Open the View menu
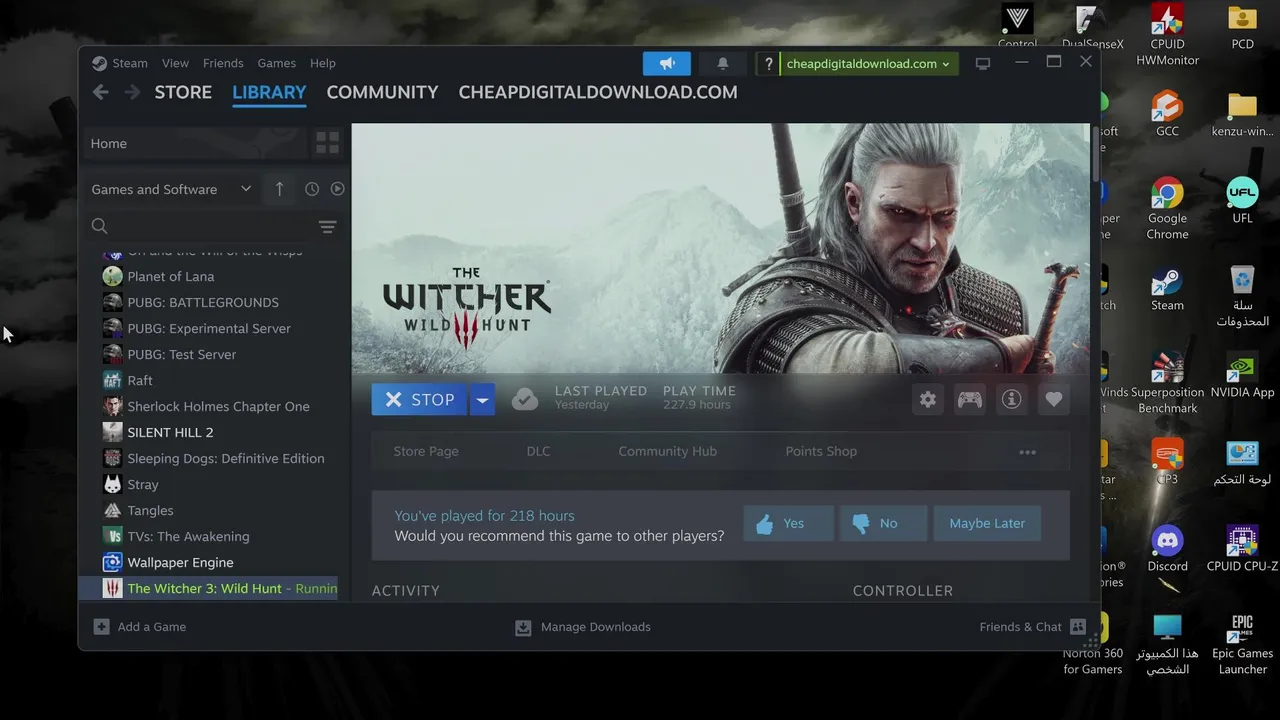This screenshot has height=720, width=1280. [x=175, y=63]
